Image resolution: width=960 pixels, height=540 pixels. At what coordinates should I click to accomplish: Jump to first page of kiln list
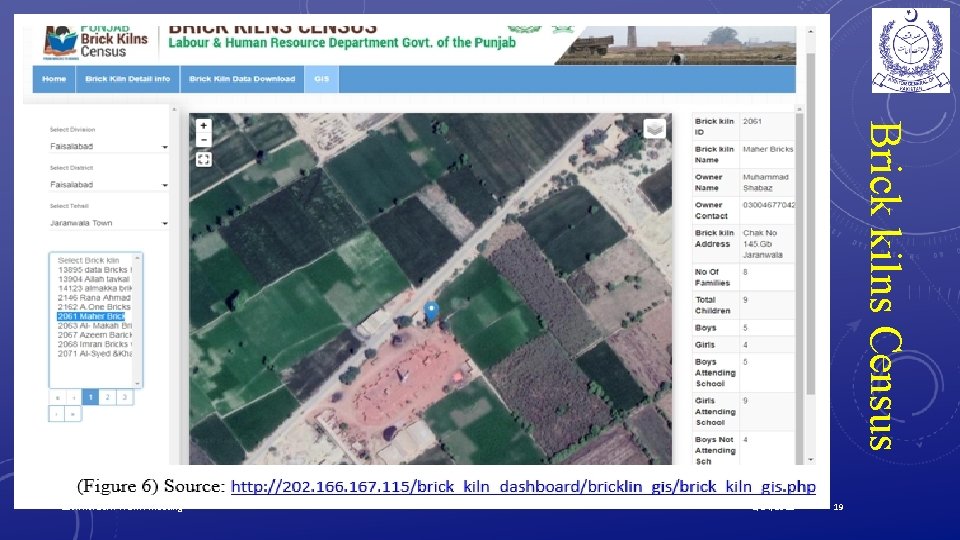tap(57, 397)
